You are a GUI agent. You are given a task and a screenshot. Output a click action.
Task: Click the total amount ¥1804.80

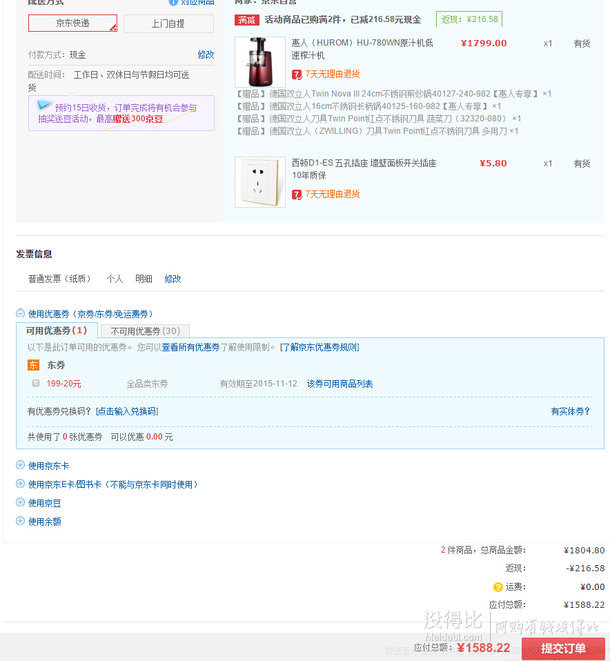584,551
